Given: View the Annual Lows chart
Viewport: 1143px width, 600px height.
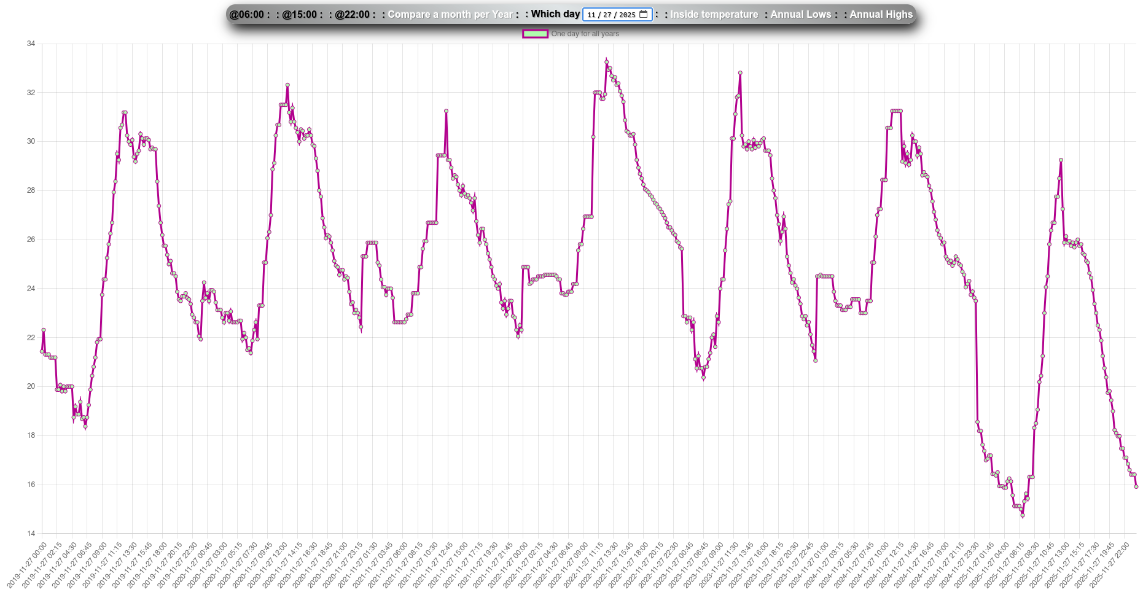Looking at the screenshot, I should 800,15.
